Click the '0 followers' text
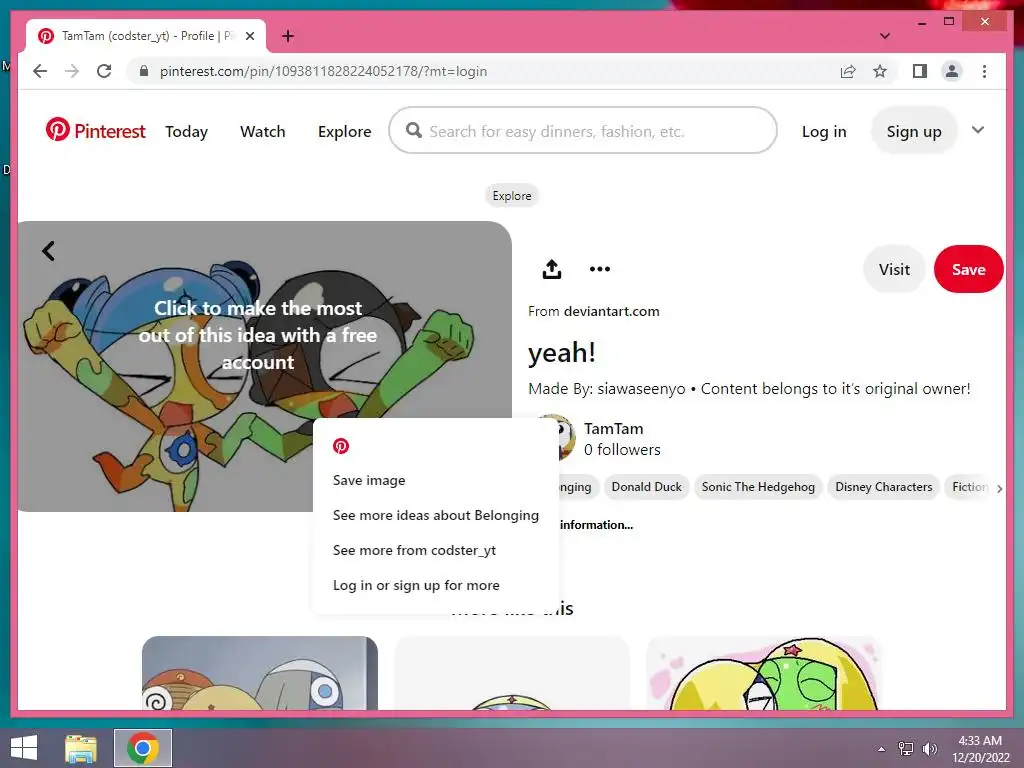This screenshot has width=1024, height=768. (622, 449)
